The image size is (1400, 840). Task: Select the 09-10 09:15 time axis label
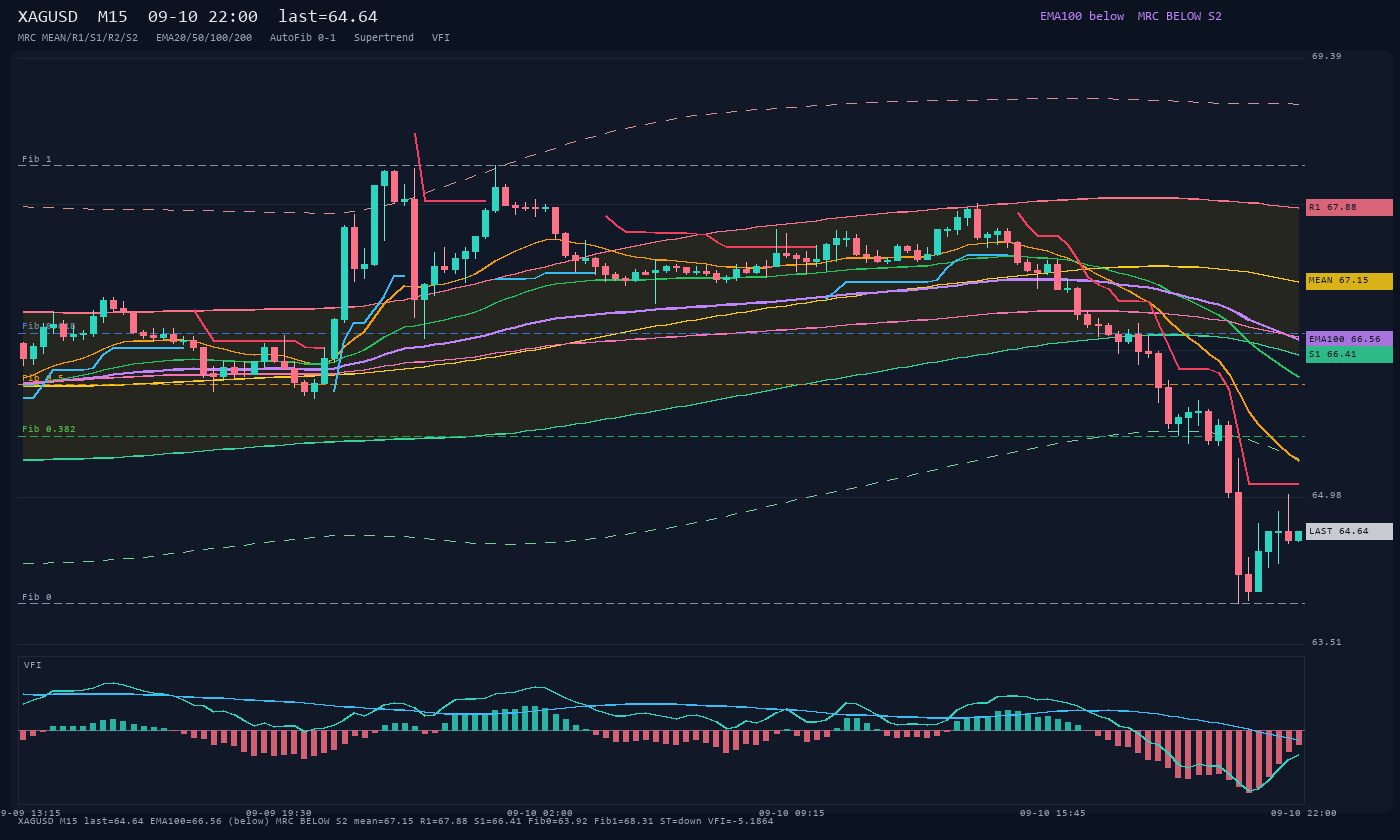tap(792, 813)
